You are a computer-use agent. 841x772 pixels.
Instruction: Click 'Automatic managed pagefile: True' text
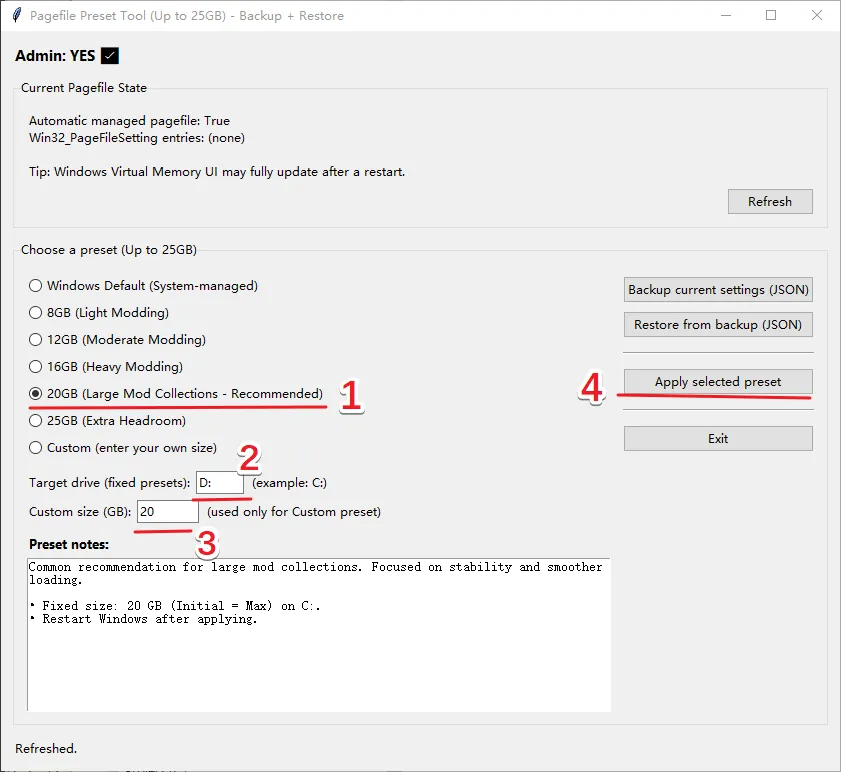coord(129,121)
